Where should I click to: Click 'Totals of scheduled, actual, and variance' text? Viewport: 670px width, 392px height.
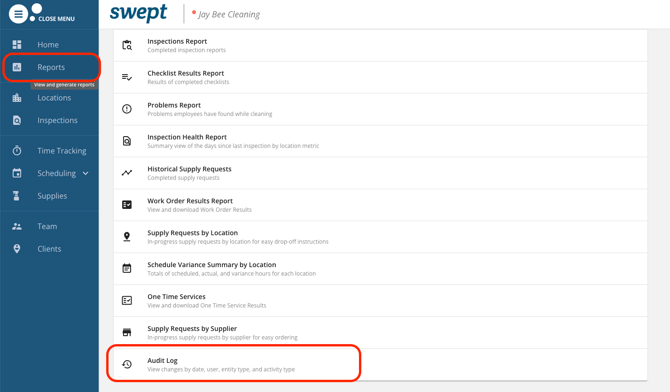coord(232,274)
